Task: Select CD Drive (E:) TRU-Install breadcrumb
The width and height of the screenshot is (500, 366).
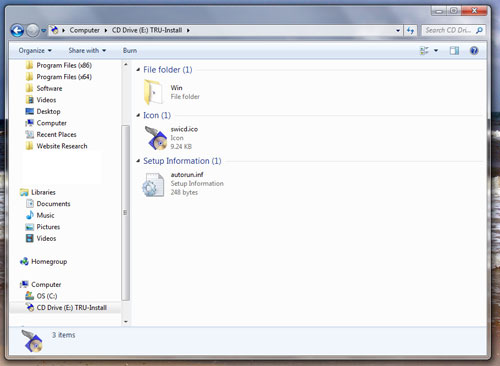Action: tap(147, 30)
